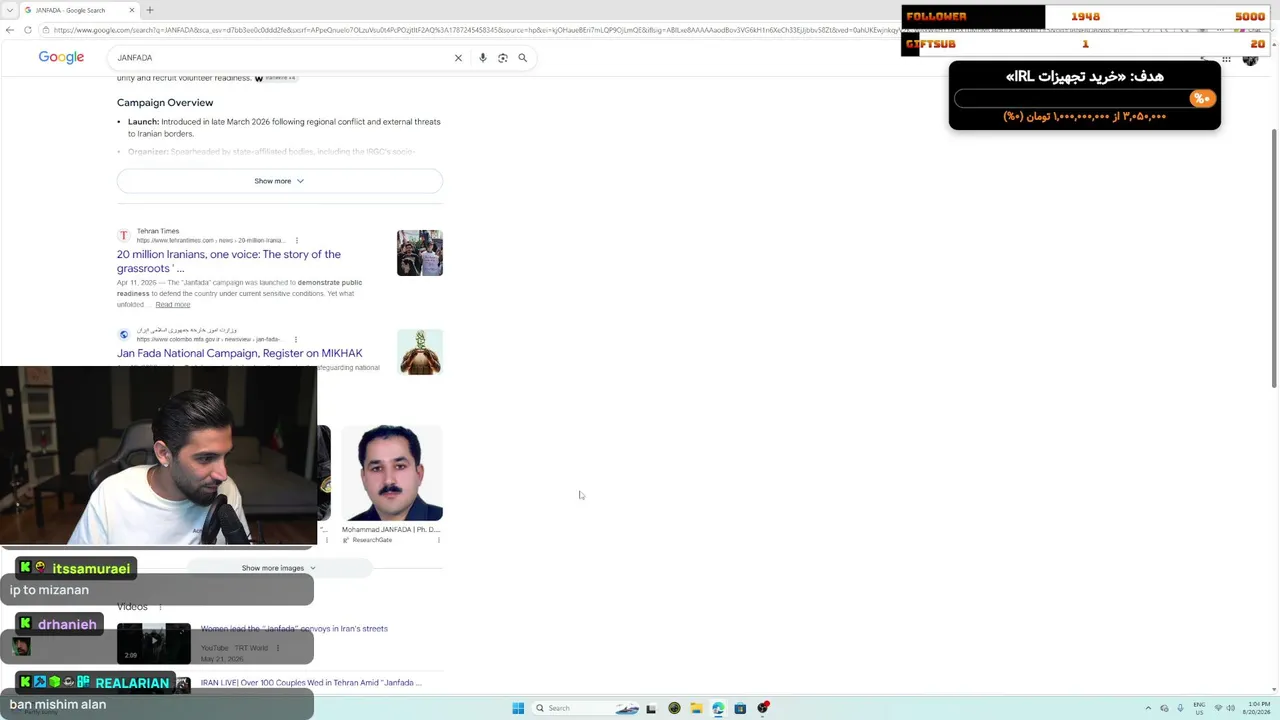1280x720 pixels.
Task: Open options menu for Tehran Times result
Action: [297, 241]
